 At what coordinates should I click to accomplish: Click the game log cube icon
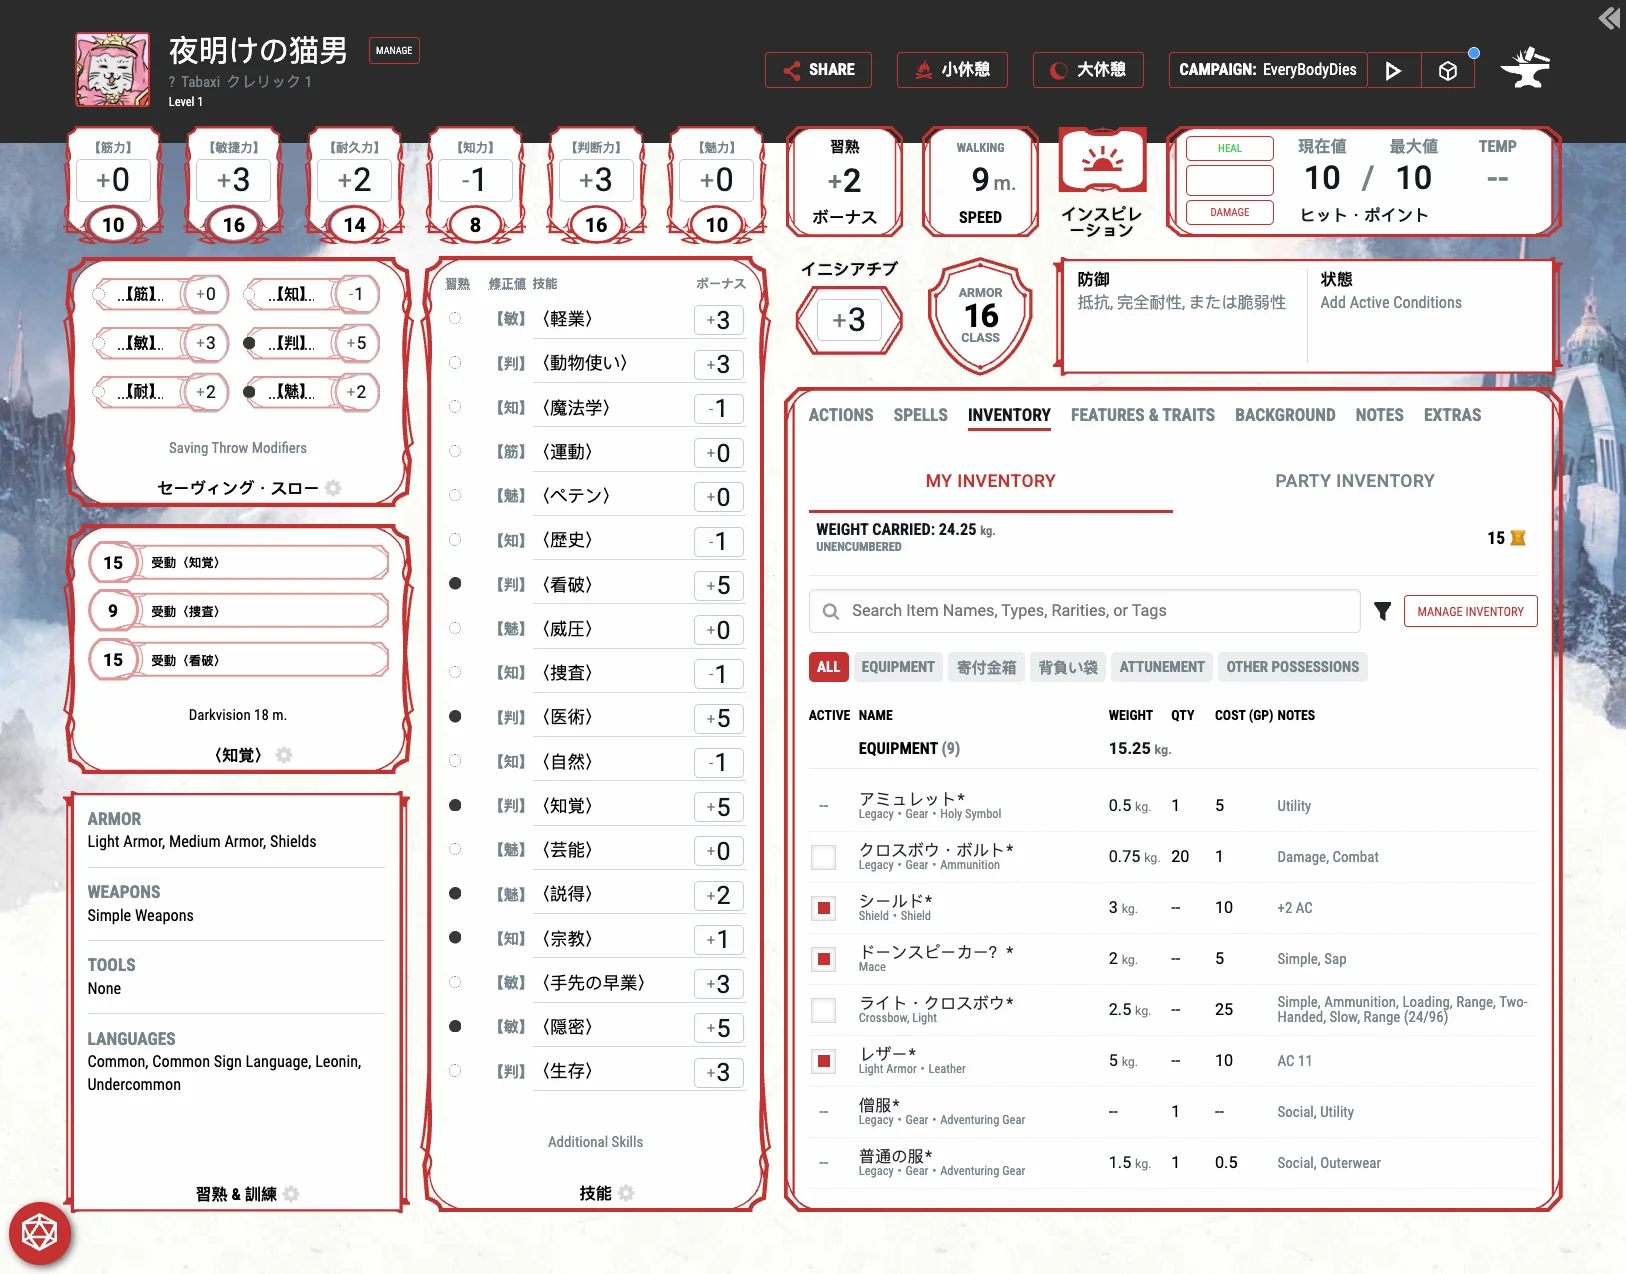coord(1447,70)
